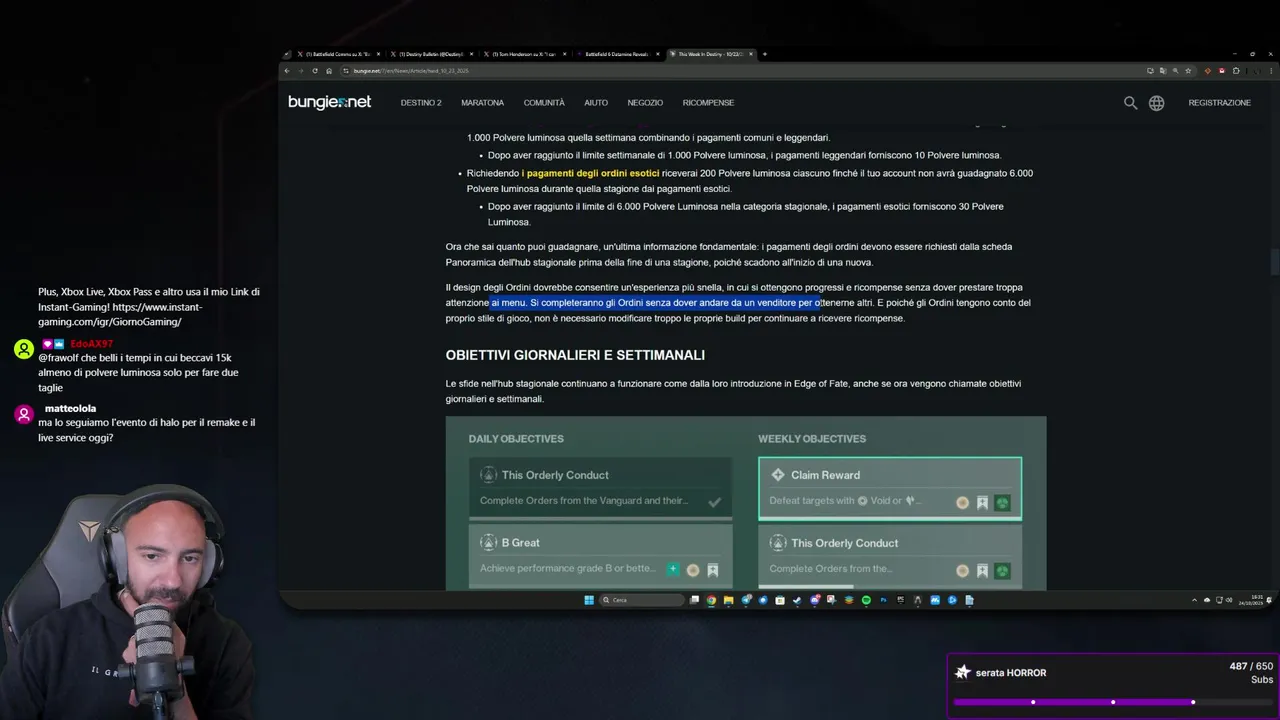The width and height of the screenshot is (1280, 720).
Task: Click the taskbar Cerca search box
Action: [643, 600]
